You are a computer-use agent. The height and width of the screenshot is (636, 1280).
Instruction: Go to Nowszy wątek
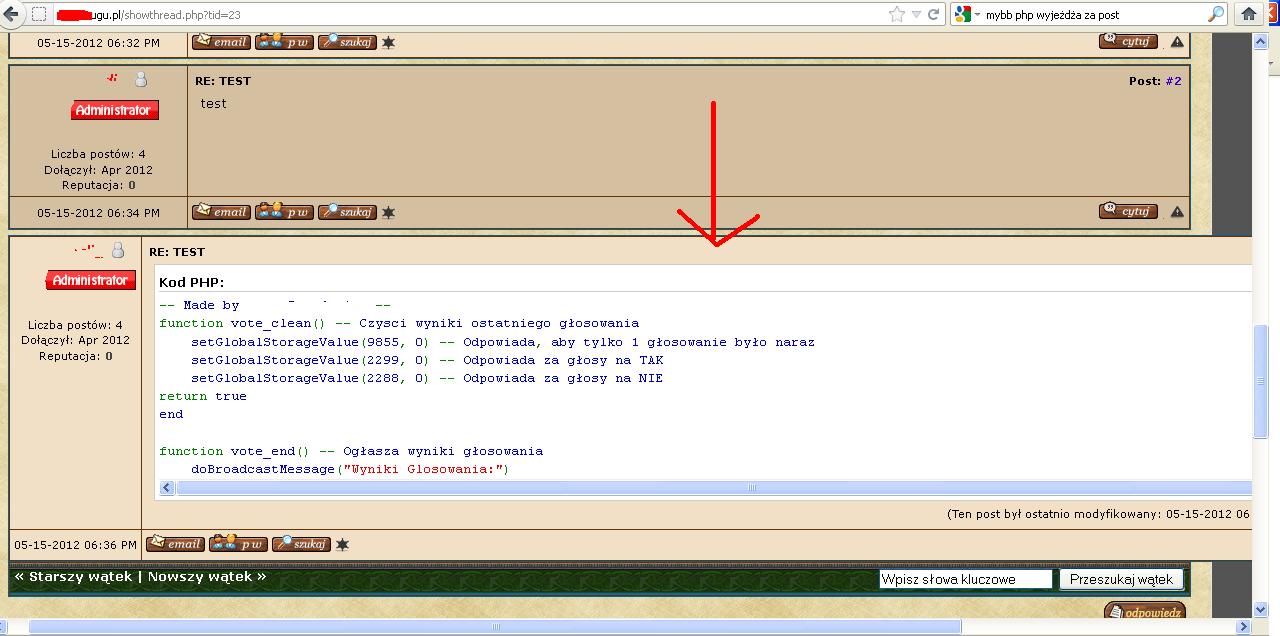pyautogui.click(x=207, y=577)
